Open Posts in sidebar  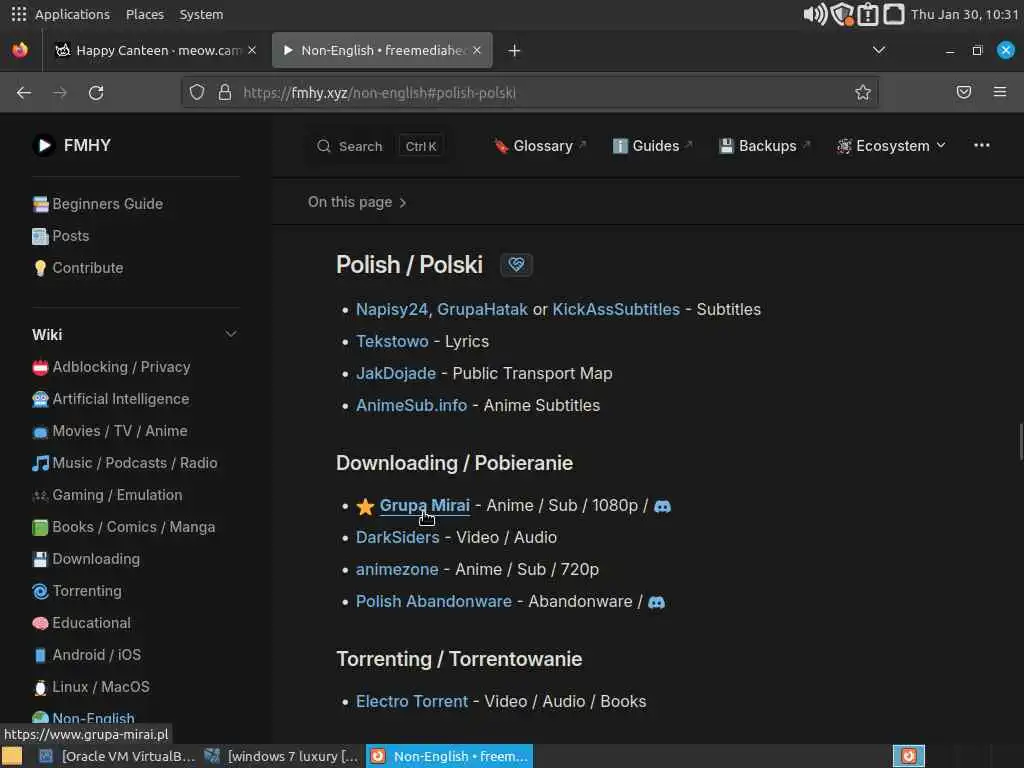point(61,236)
